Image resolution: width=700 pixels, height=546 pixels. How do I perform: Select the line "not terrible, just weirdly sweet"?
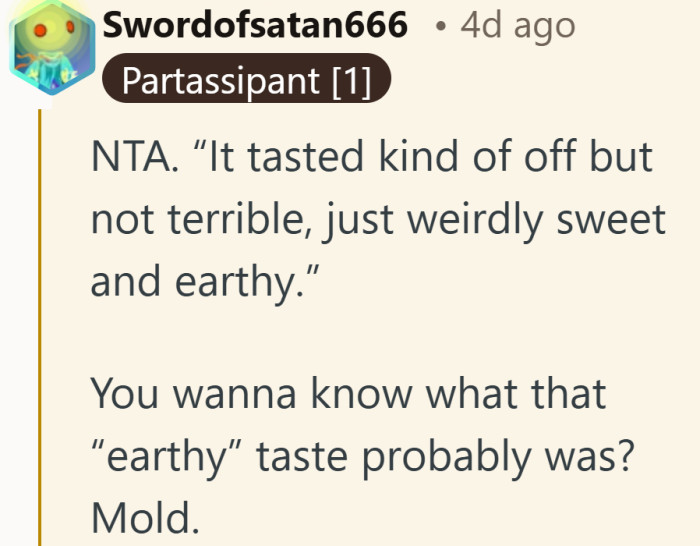pyautogui.click(x=379, y=220)
